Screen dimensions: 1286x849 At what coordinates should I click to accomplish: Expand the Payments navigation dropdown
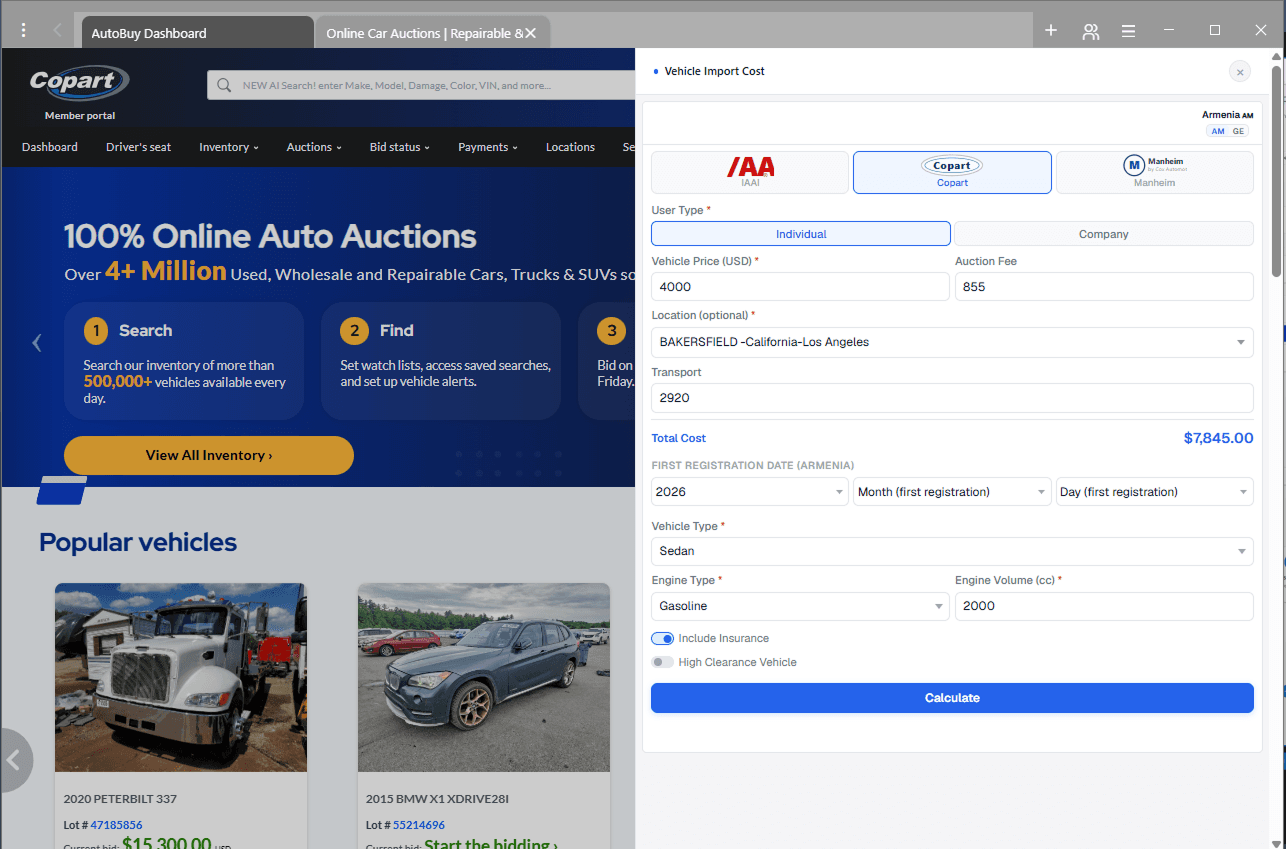click(488, 147)
